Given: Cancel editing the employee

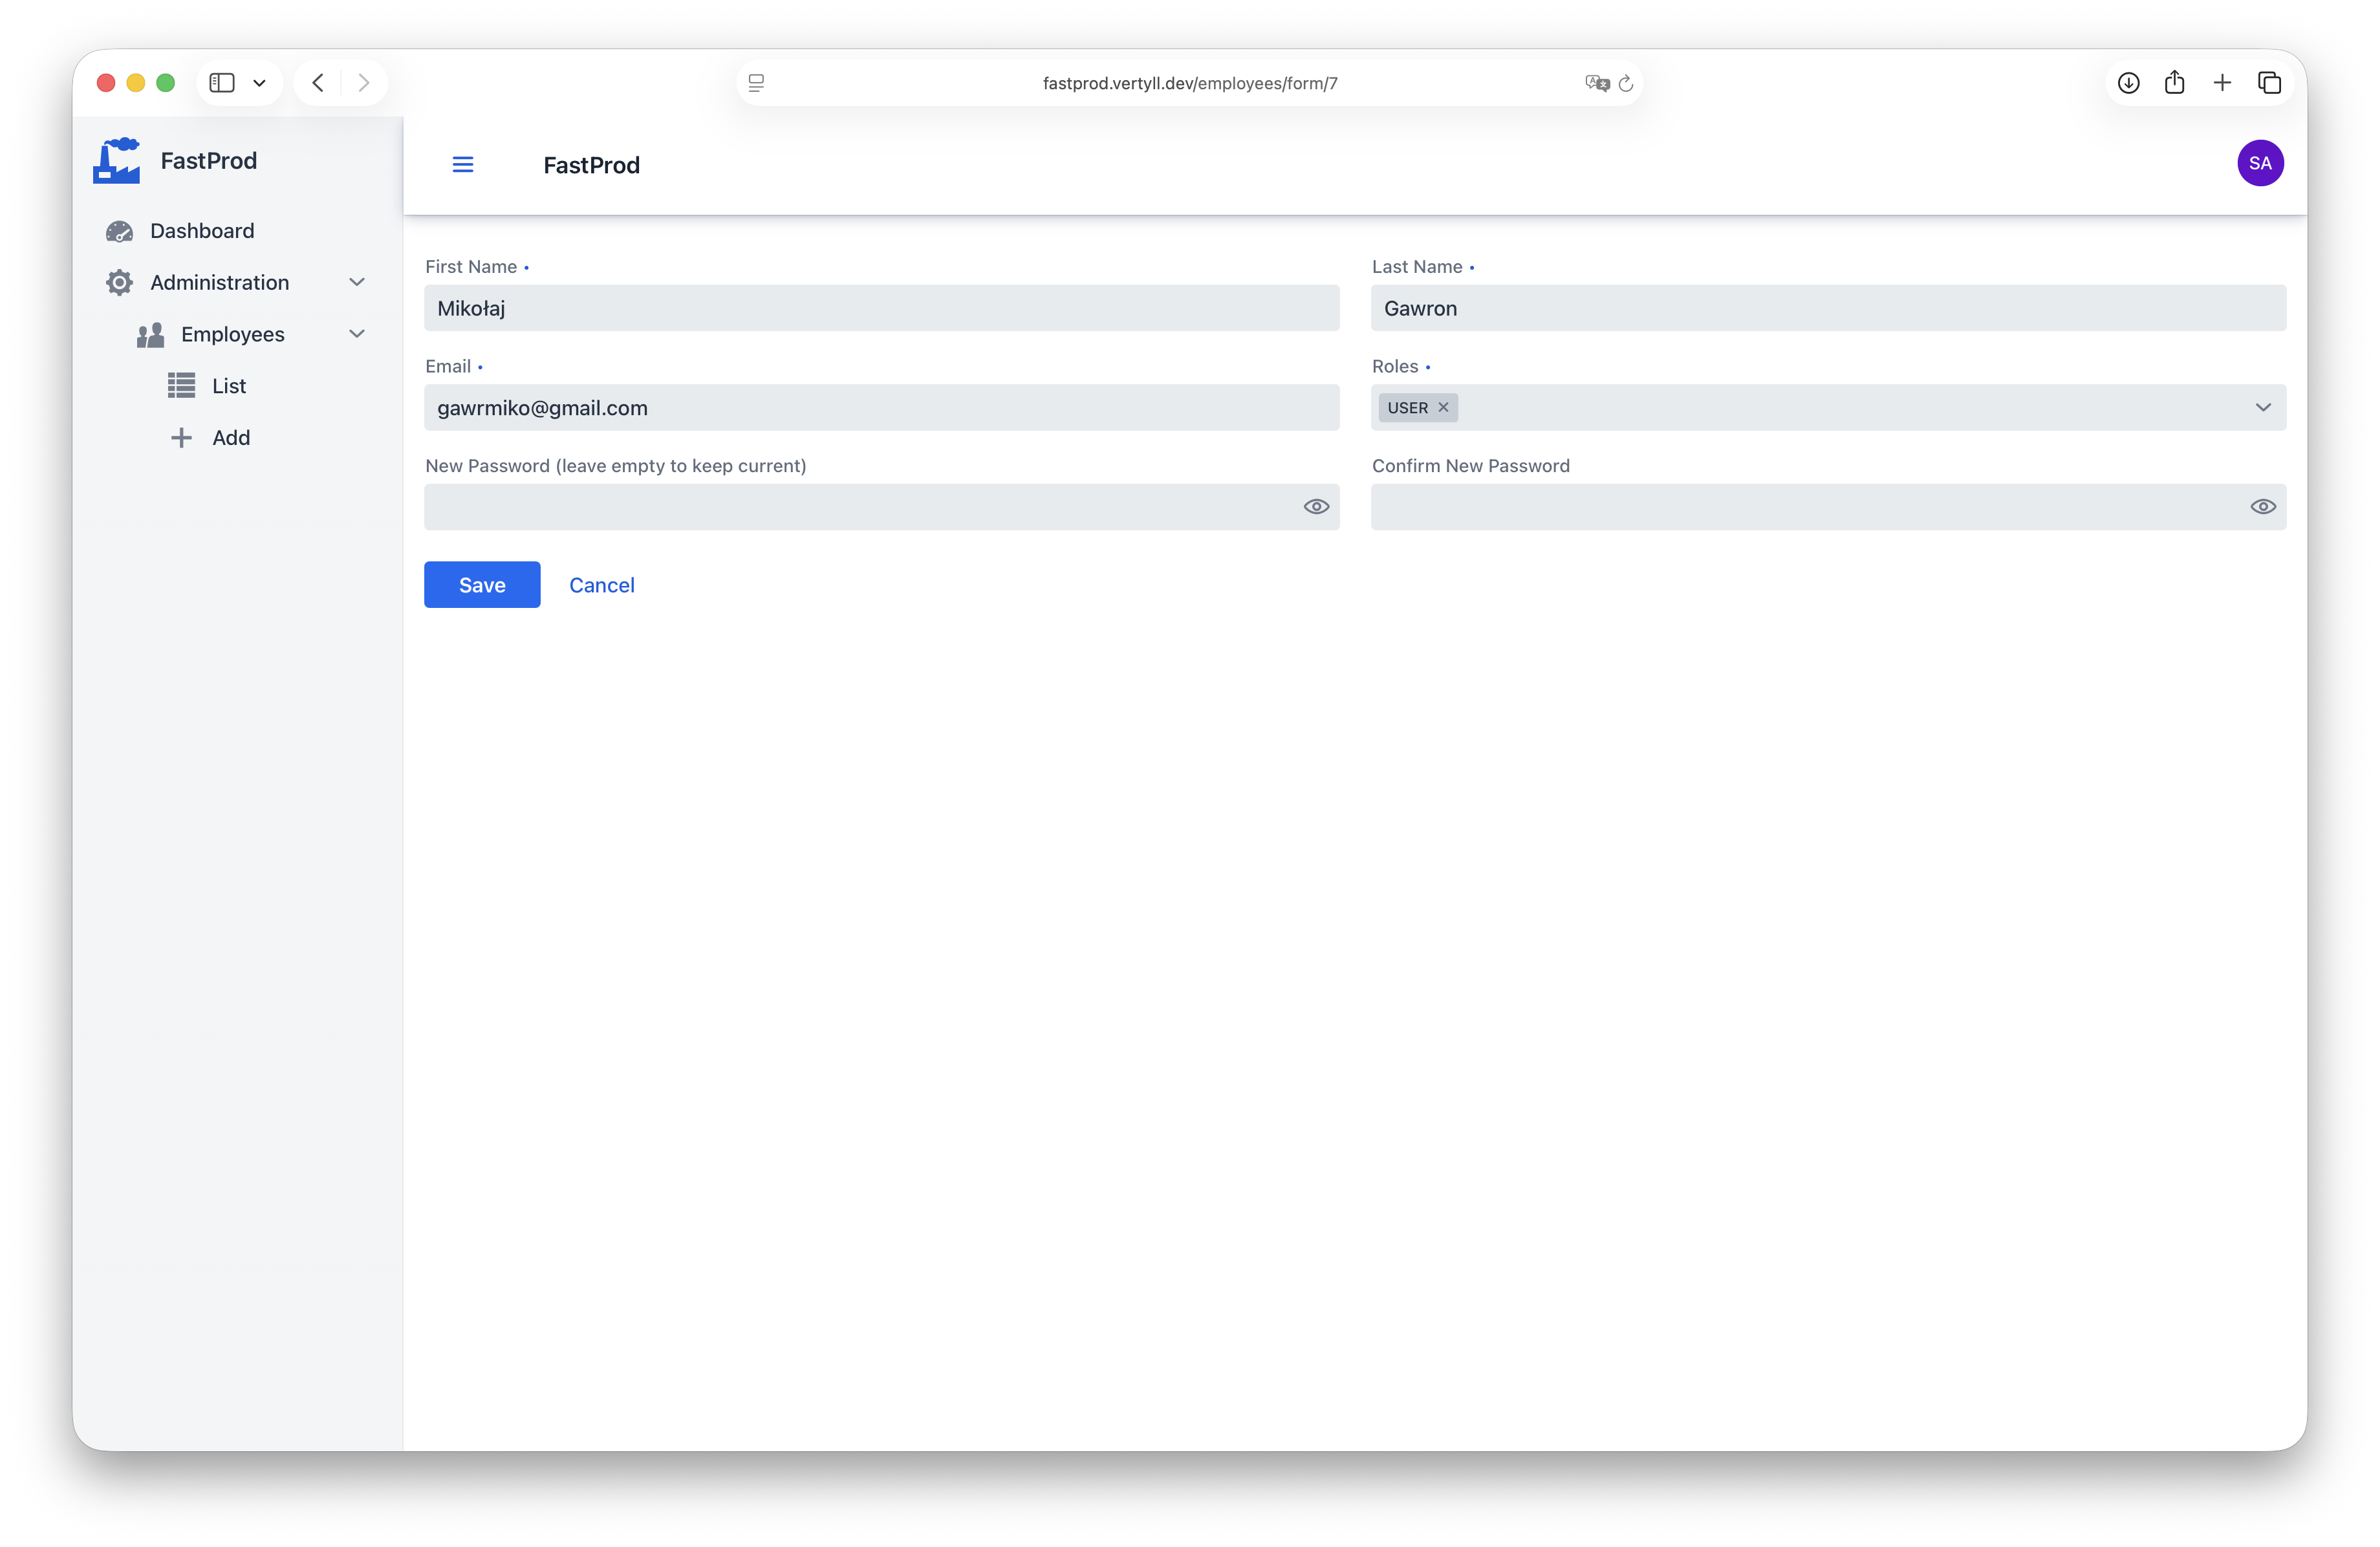Looking at the screenshot, I should 601,585.
